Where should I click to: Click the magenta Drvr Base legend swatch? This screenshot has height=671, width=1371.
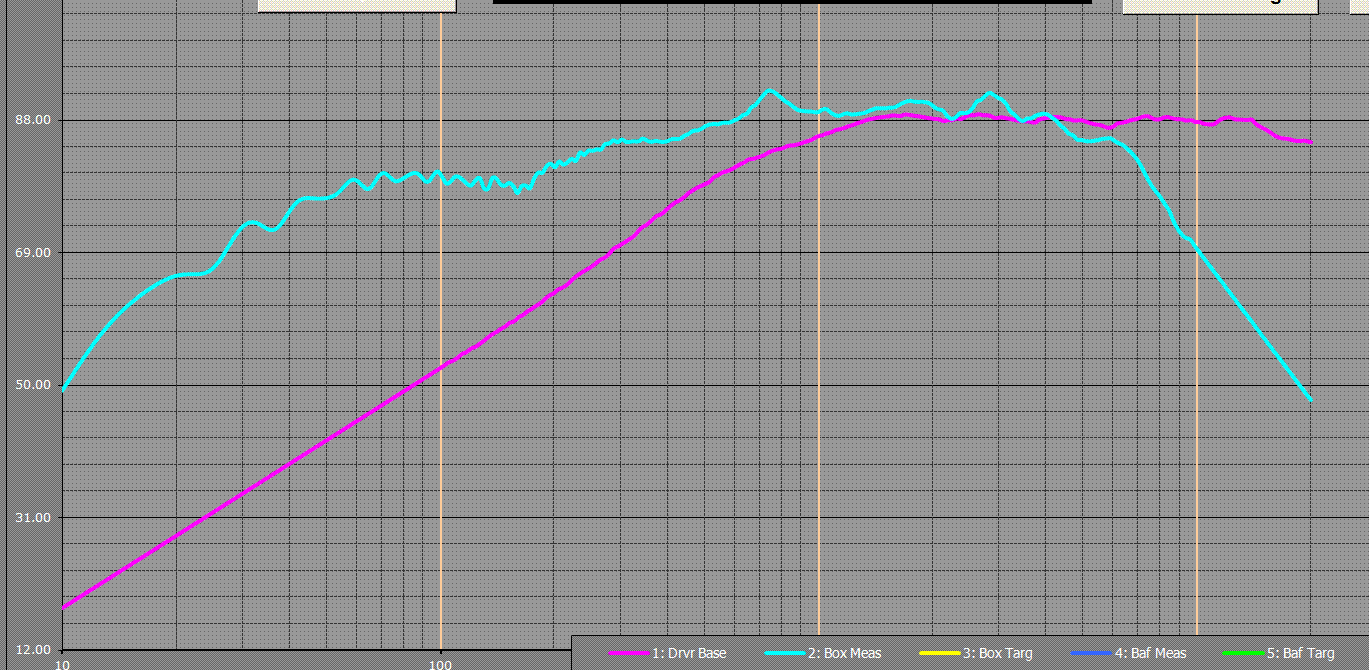[629, 654]
